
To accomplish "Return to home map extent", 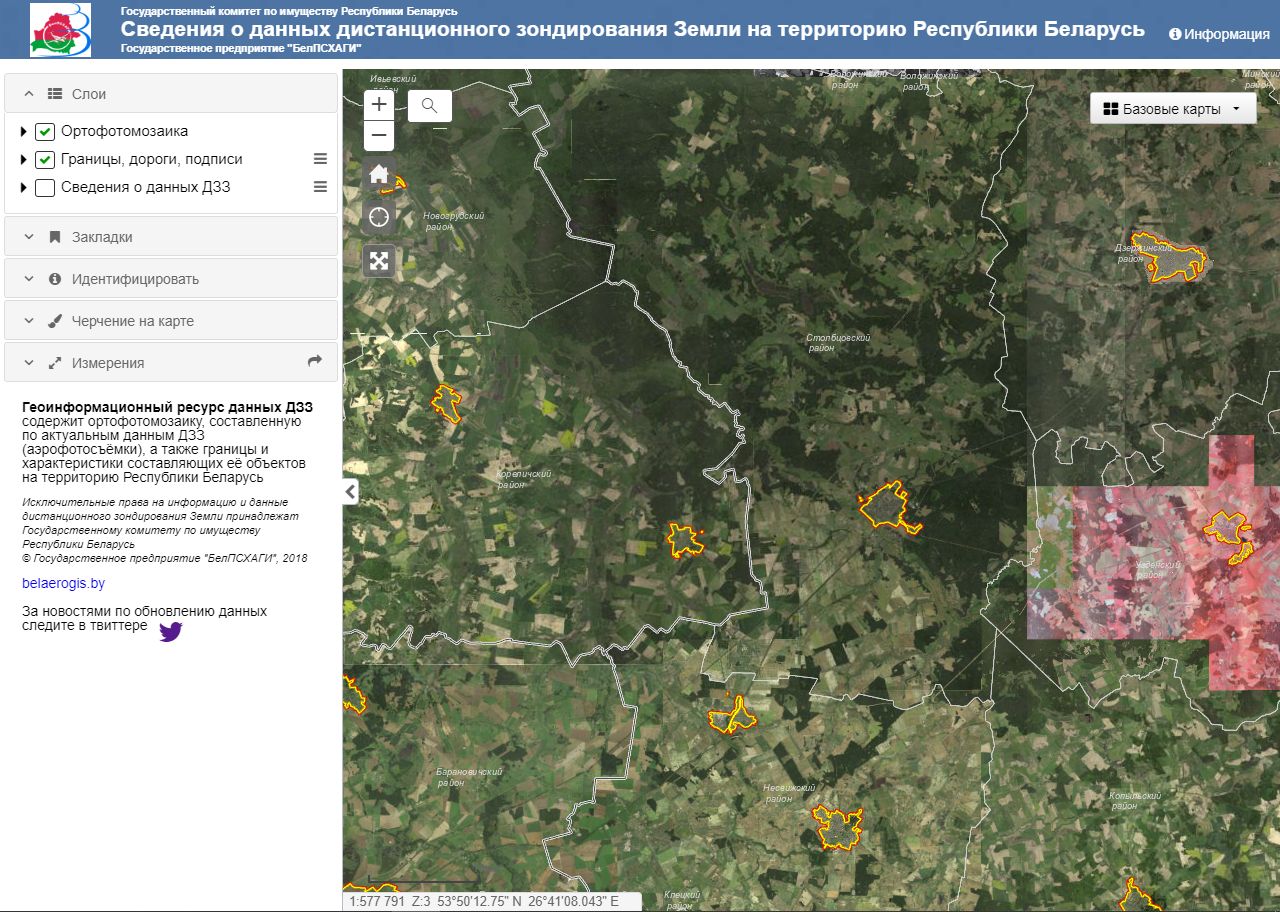I will point(379,174).
